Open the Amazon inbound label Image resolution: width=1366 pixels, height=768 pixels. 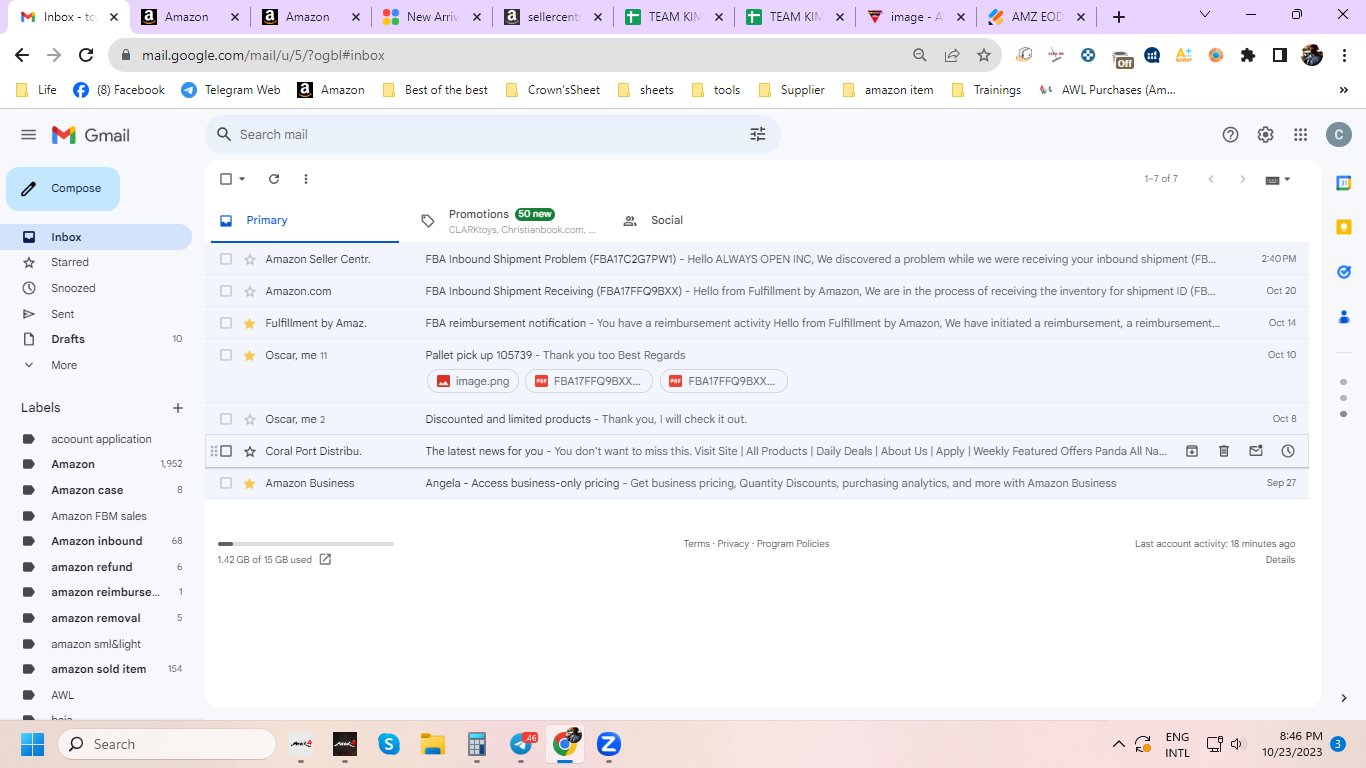pos(97,541)
